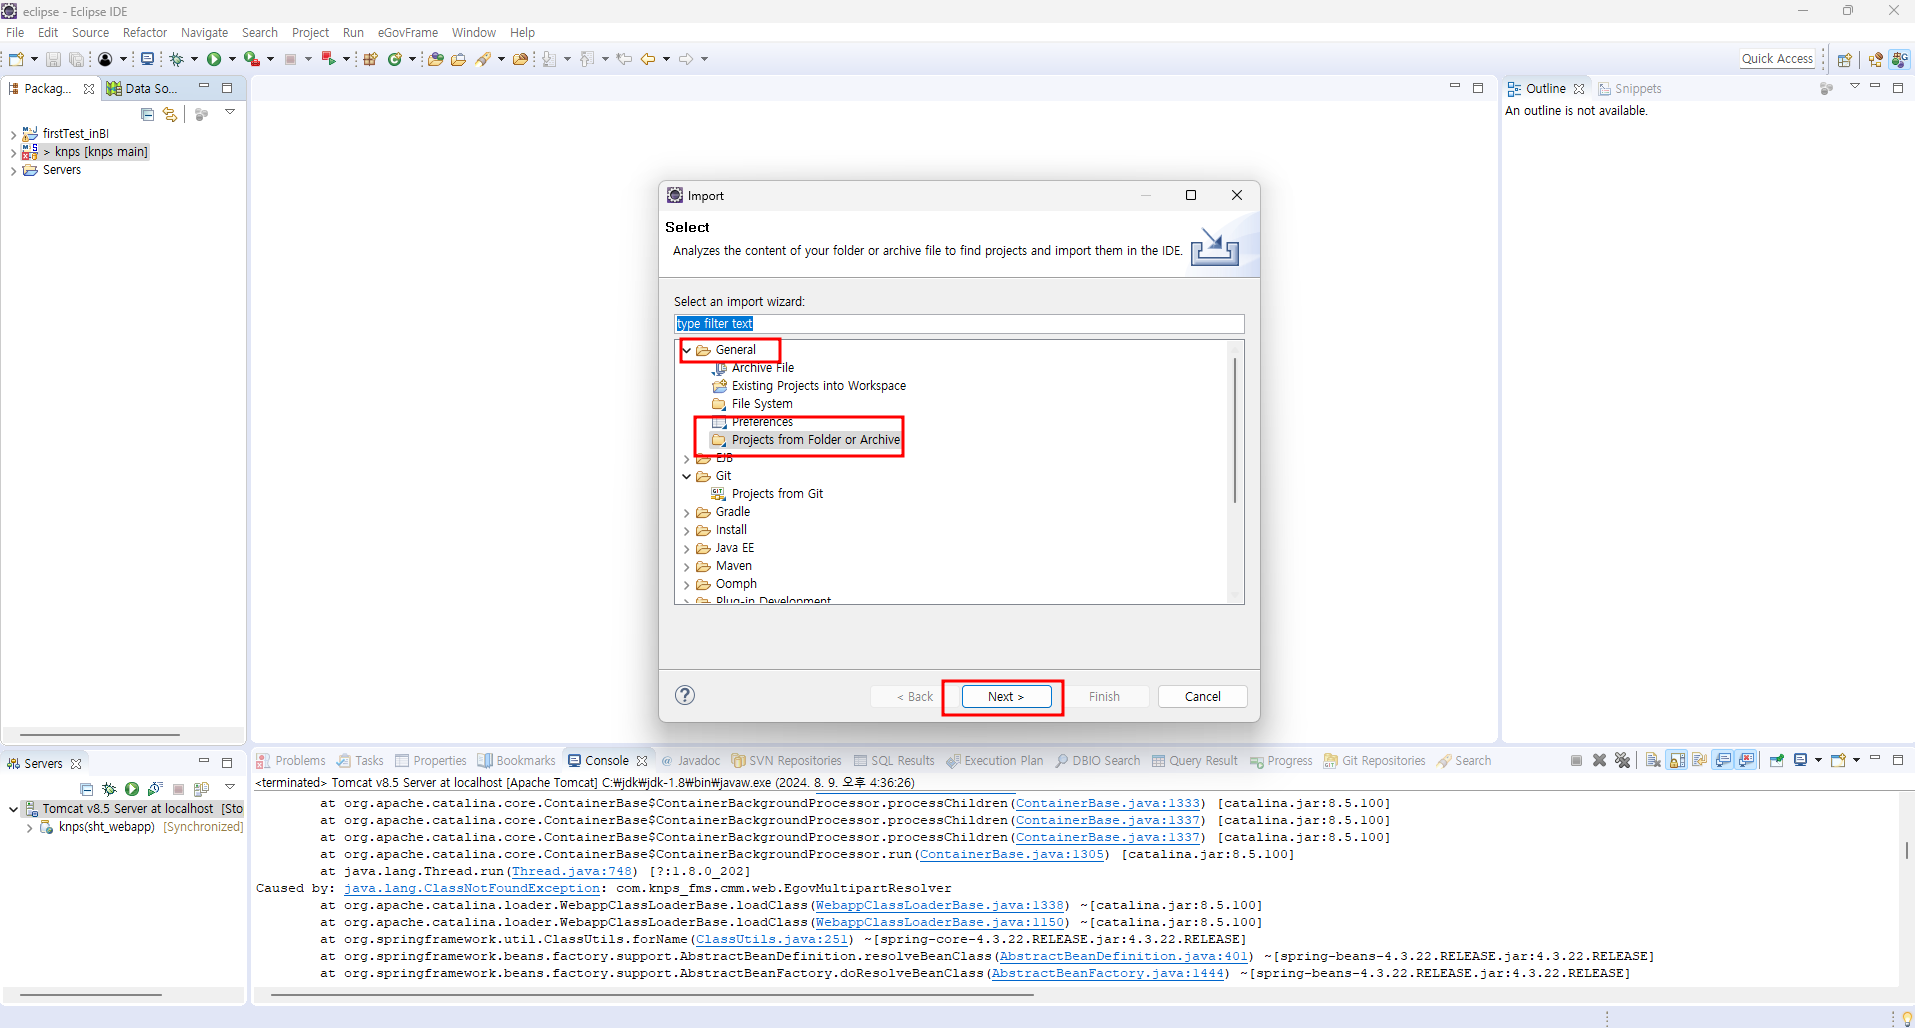Select Projects from Folder or Archive

[806, 440]
